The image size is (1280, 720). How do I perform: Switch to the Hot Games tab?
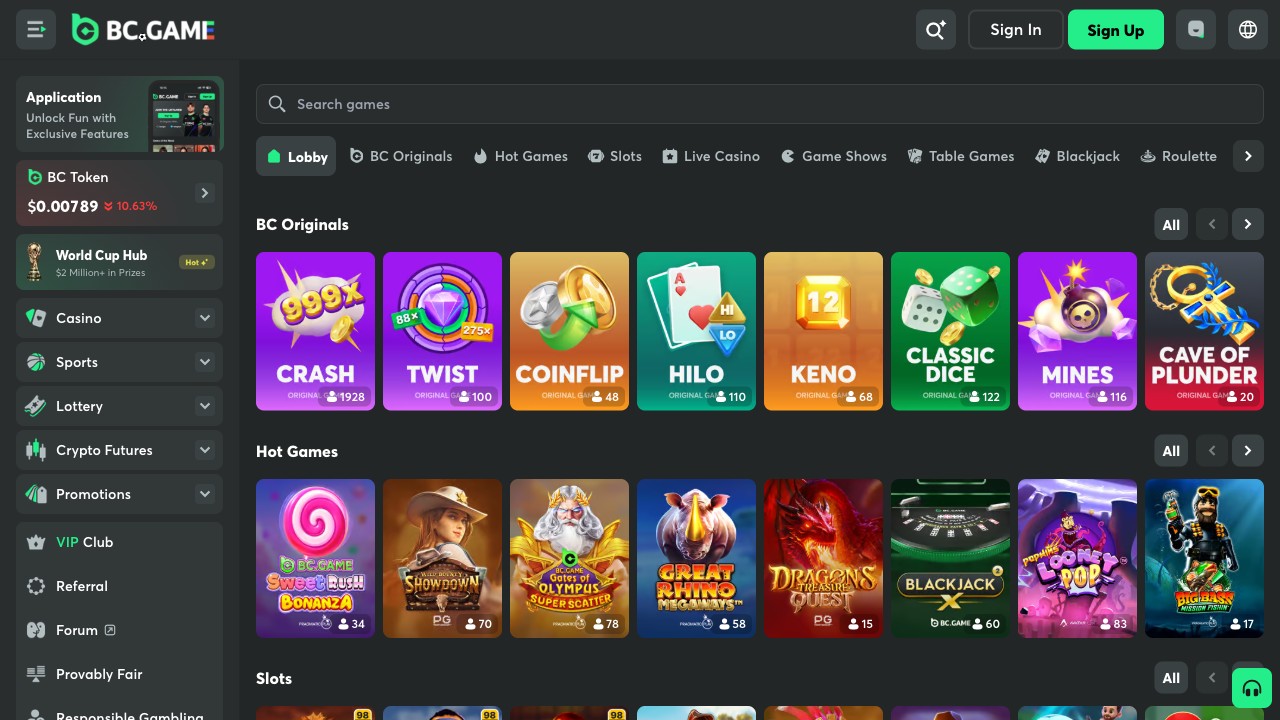point(521,156)
